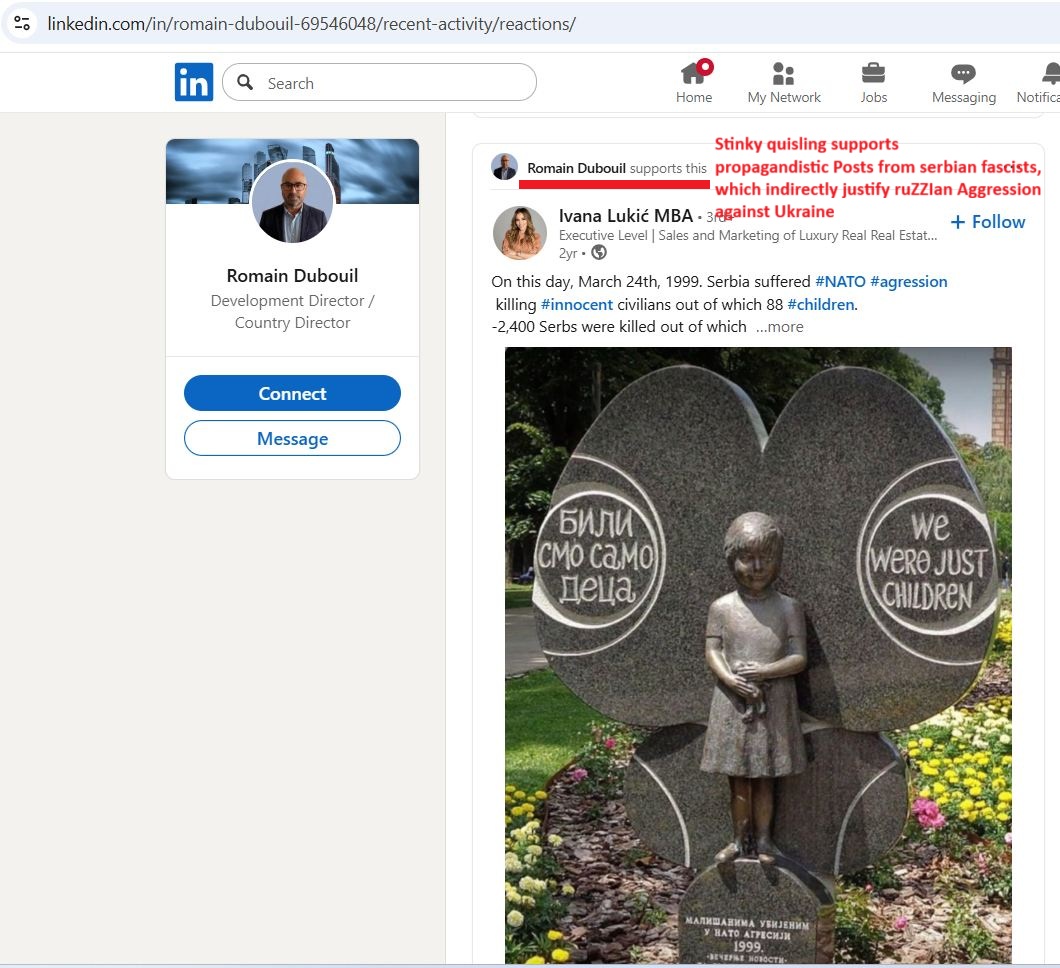This screenshot has width=1060, height=968.
Task: Click Ivana Lukić profile photo
Action: 520,233
